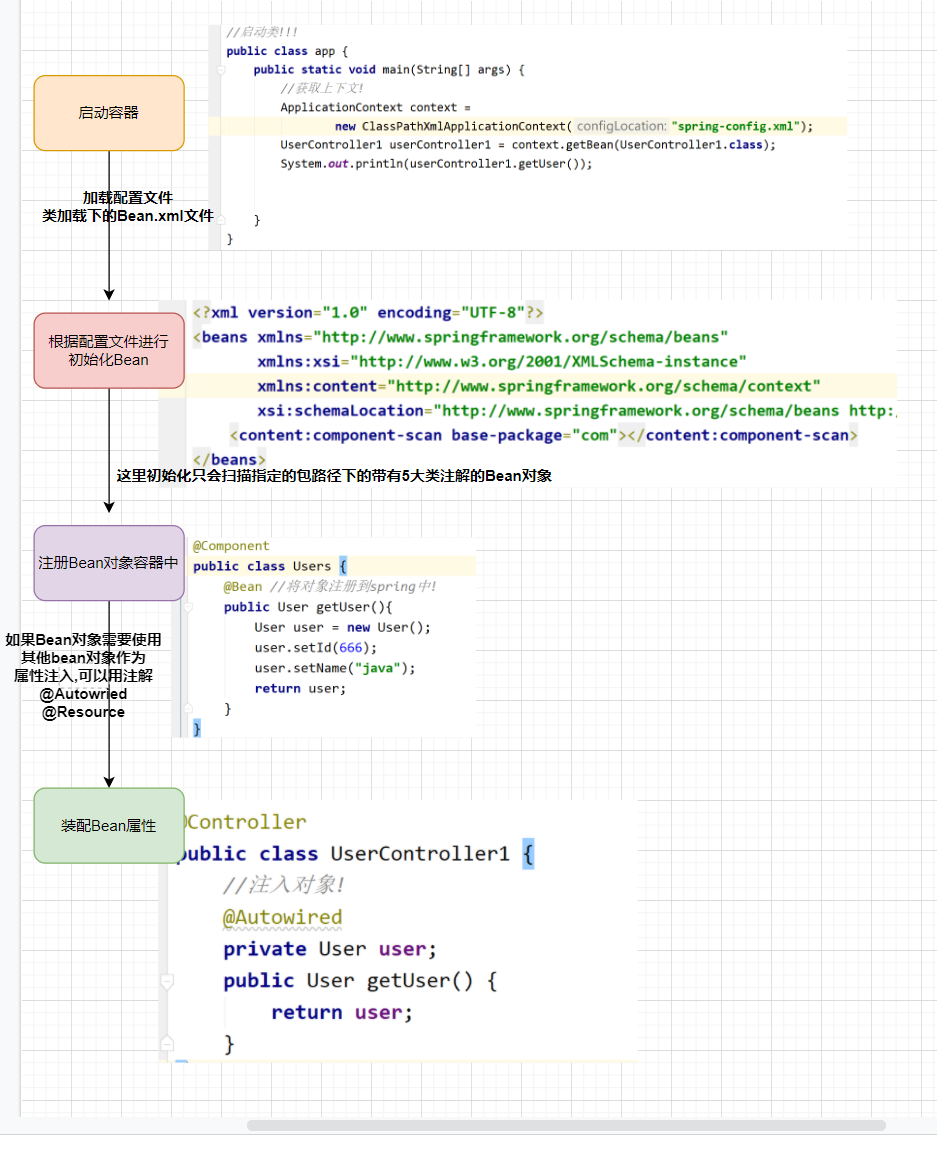Viewport: 937px width, 1150px height.
Task: Select the purple 注册Bean对象容器中 box
Action: coord(109,563)
